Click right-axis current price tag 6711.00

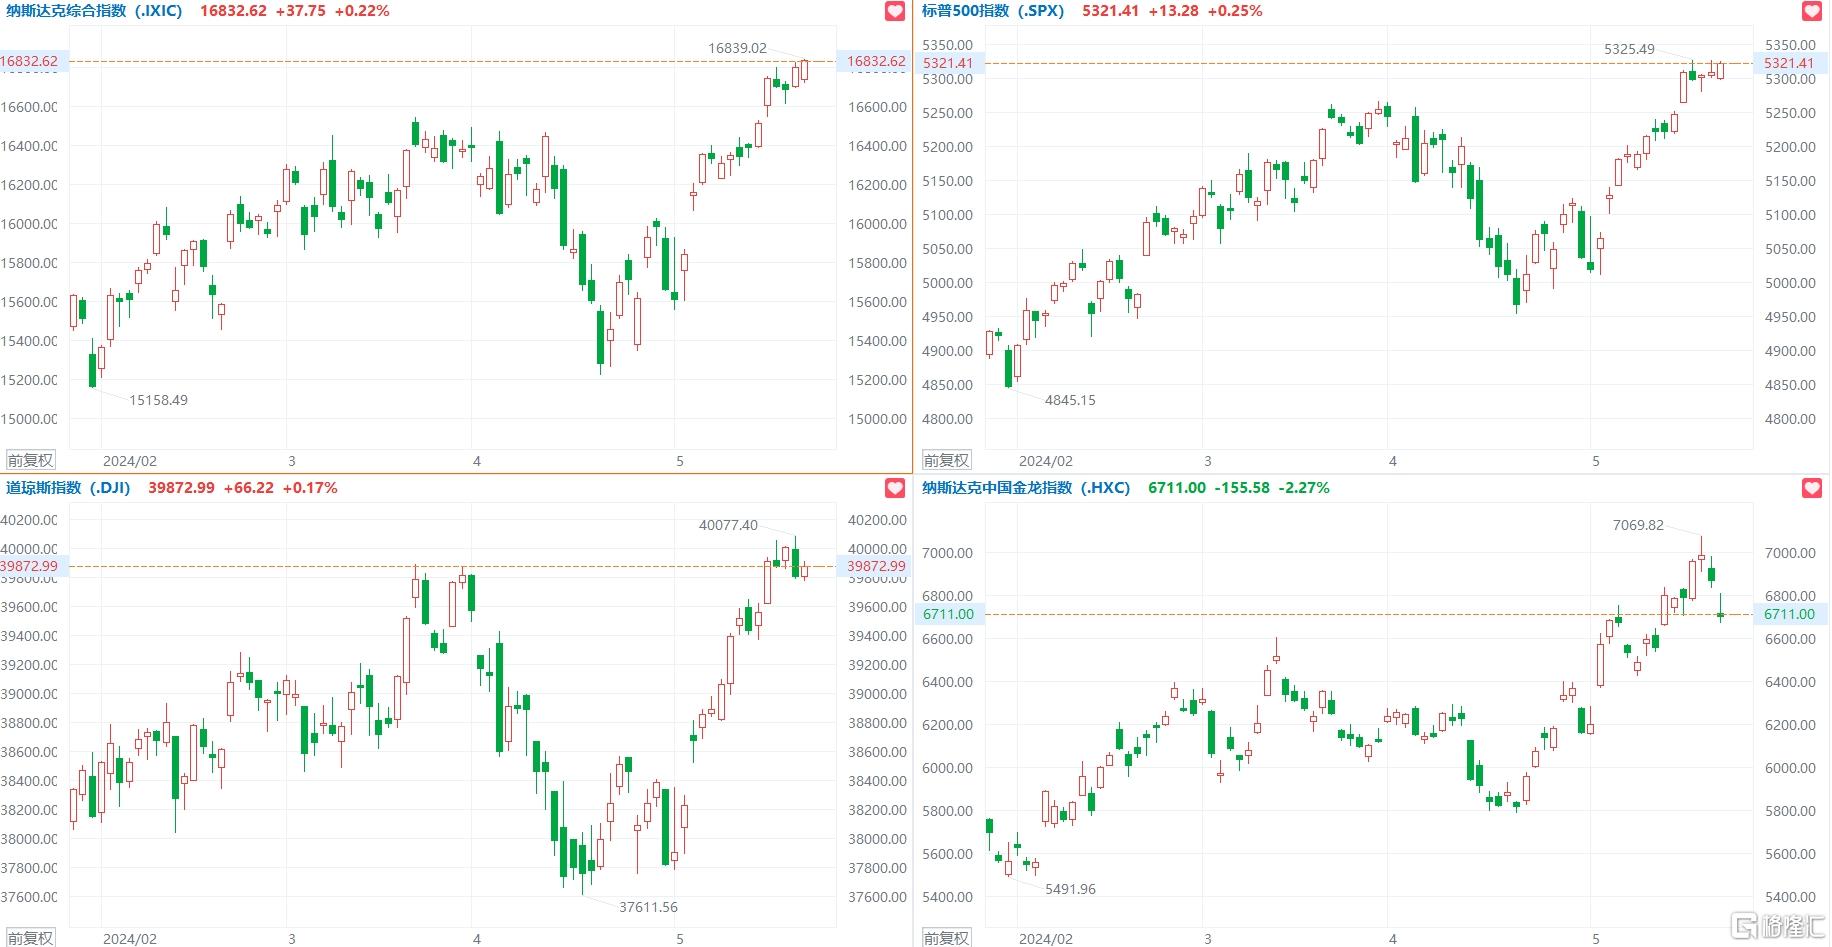pos(1789,614)
